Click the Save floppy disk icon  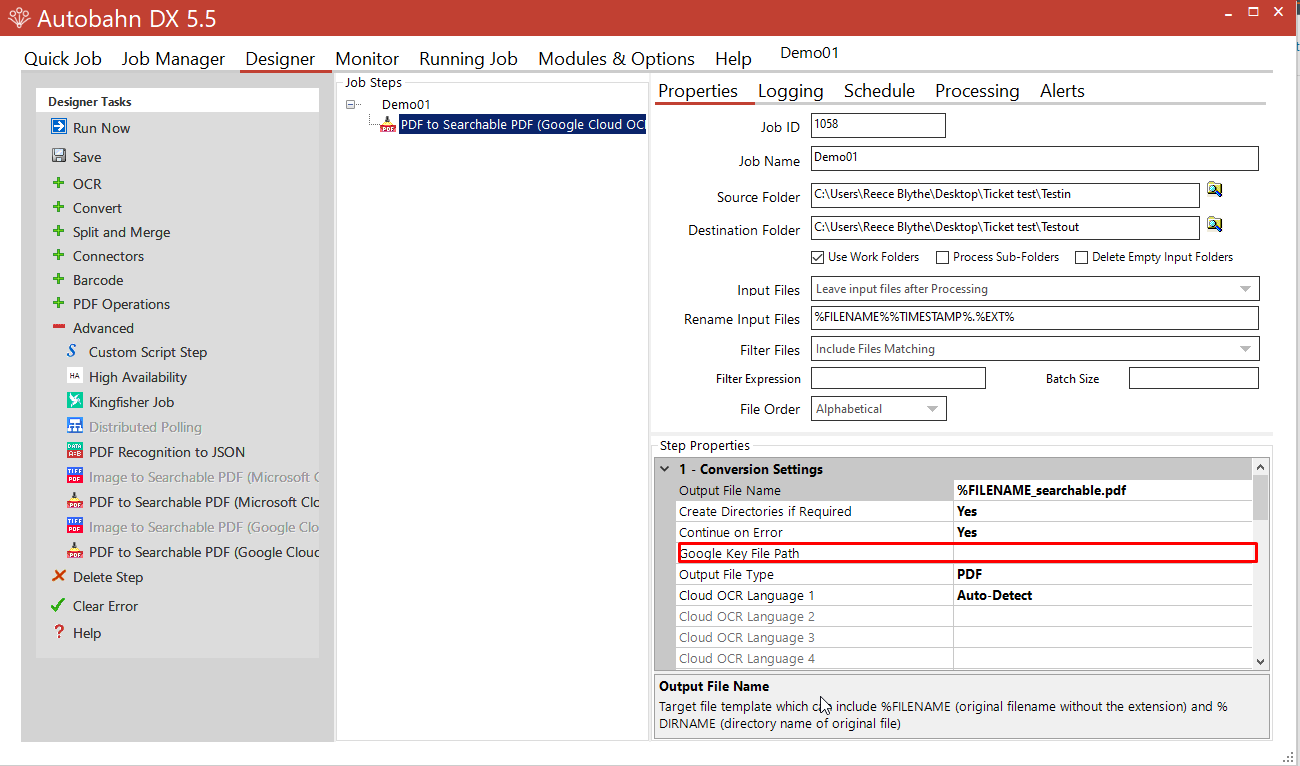pos(59,157)
